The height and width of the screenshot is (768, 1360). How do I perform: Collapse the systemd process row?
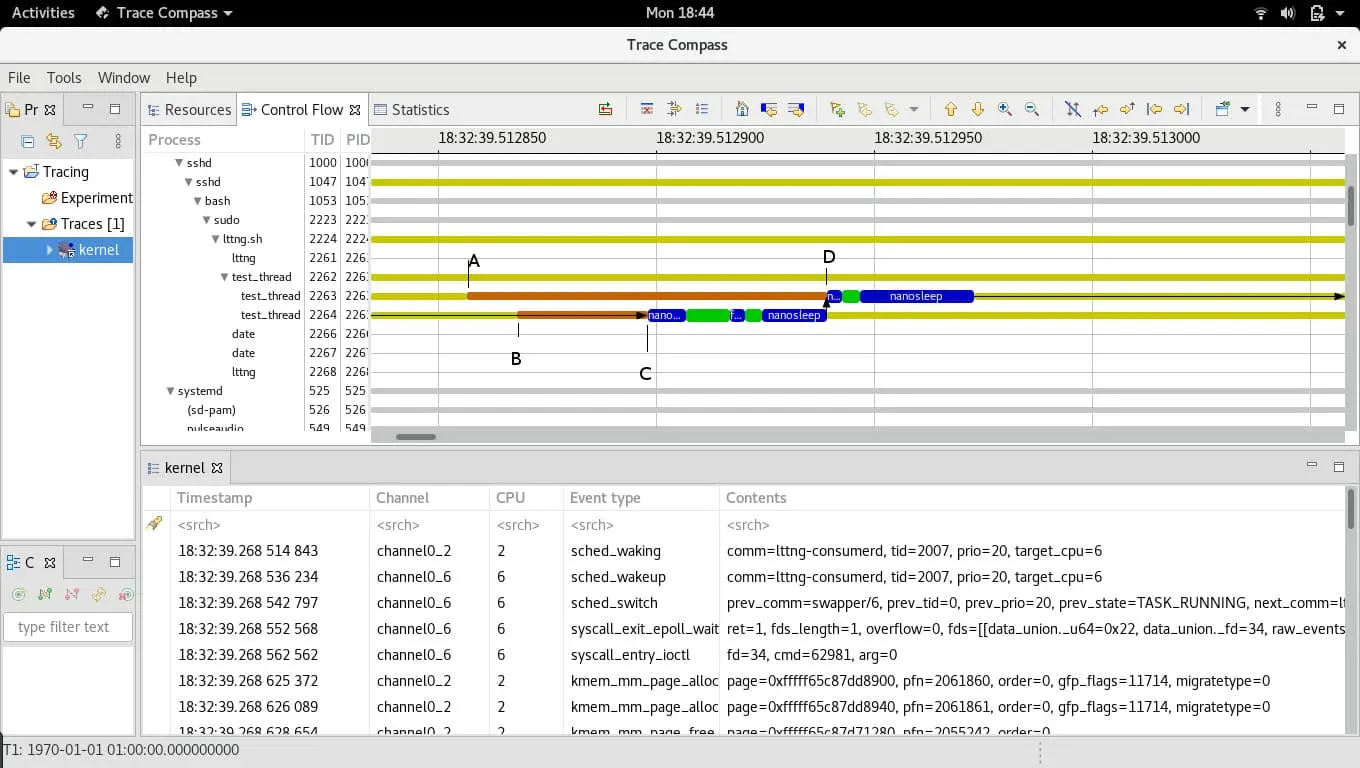[170, 391]
